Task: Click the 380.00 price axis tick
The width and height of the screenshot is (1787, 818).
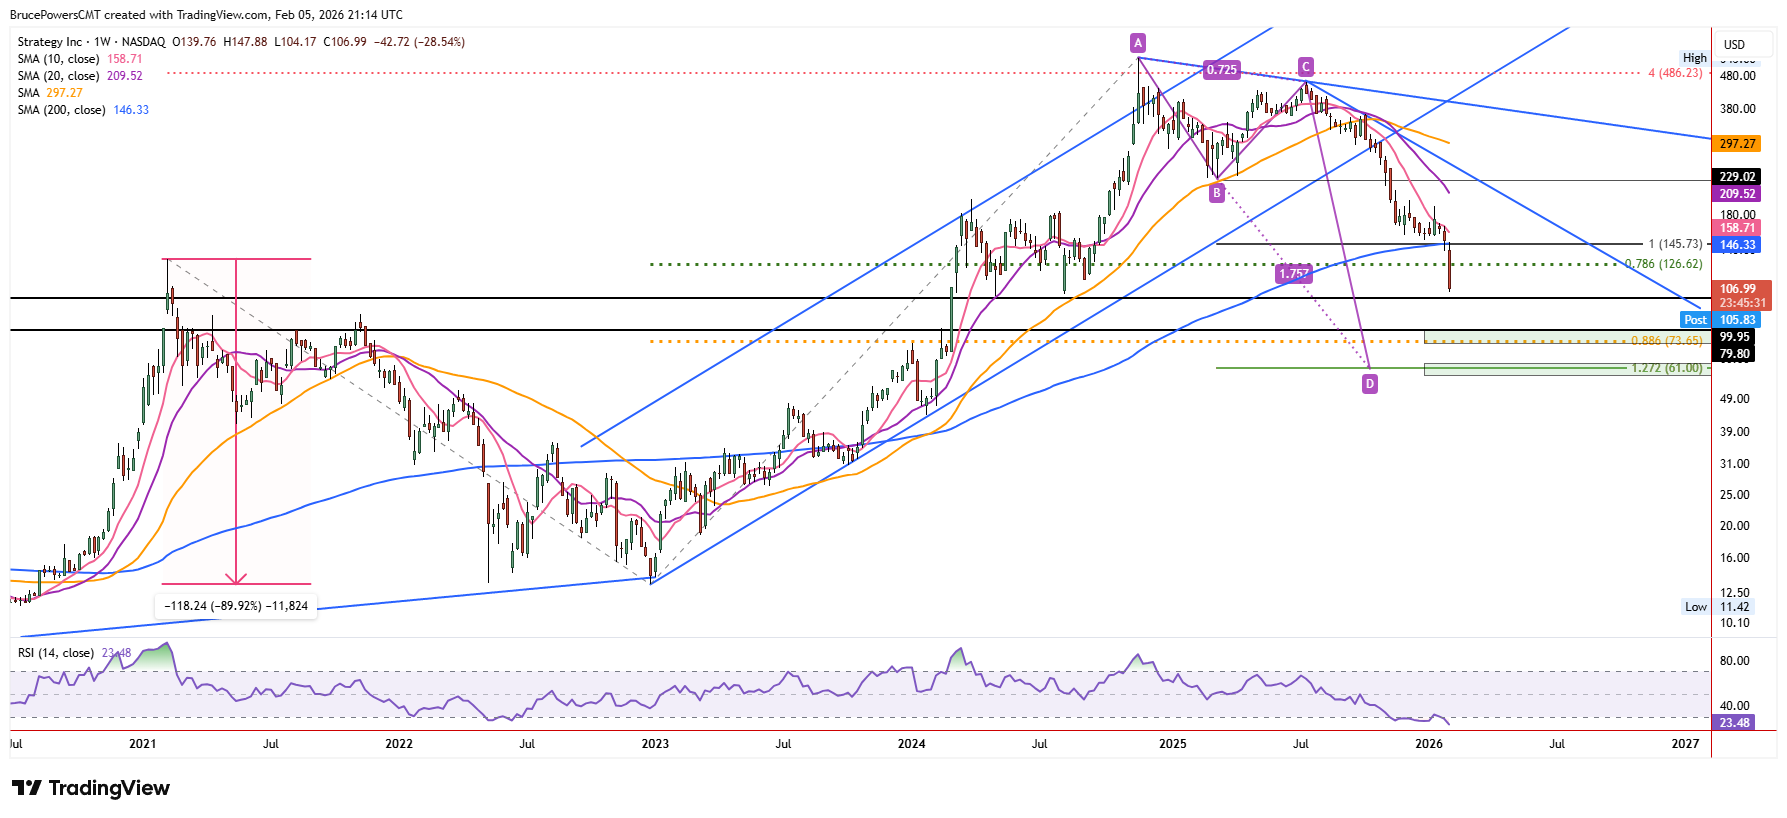Action: tap(1737, 109)
